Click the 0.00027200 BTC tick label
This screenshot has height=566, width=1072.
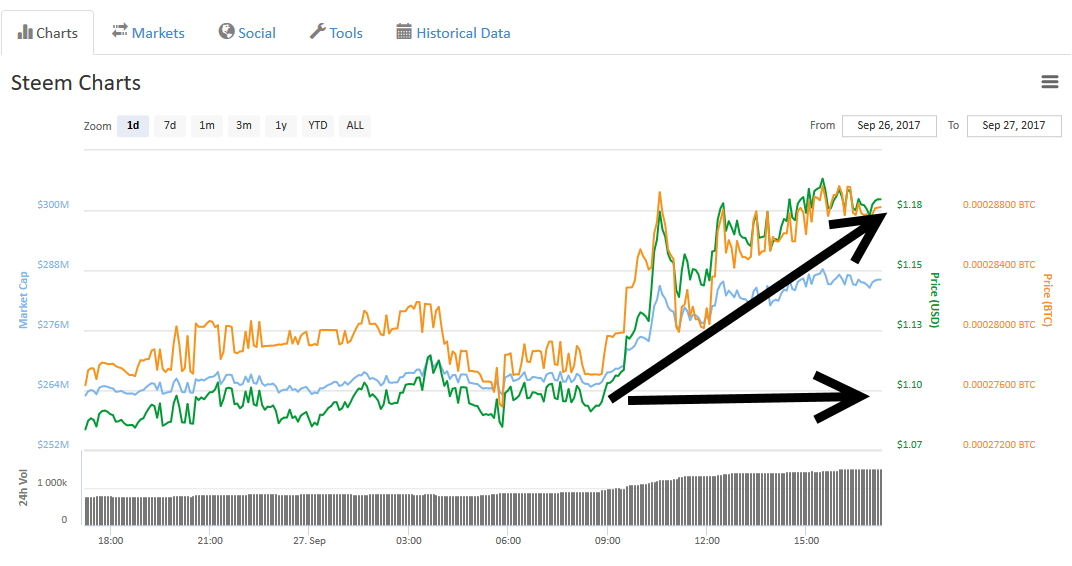[999, 445]
